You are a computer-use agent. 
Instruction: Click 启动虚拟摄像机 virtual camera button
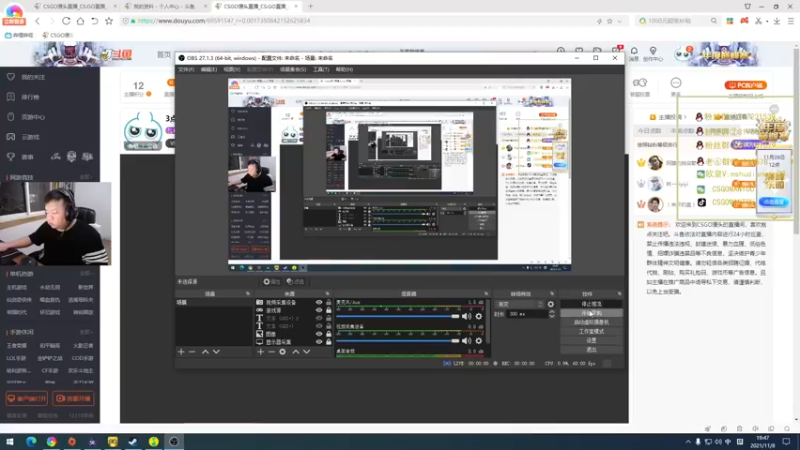pos(591,322)
